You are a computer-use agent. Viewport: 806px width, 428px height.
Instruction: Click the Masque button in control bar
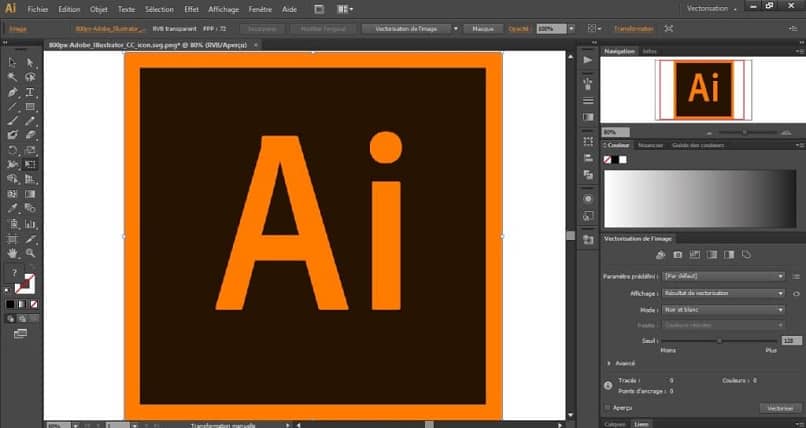483,29
